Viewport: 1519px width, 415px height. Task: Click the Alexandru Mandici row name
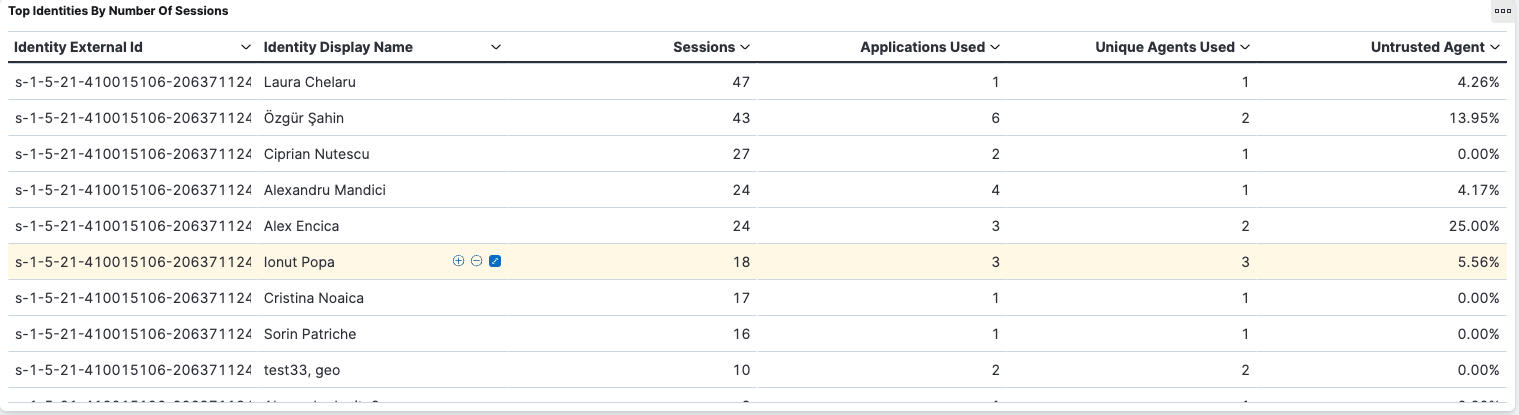click(x=325, y=190)
